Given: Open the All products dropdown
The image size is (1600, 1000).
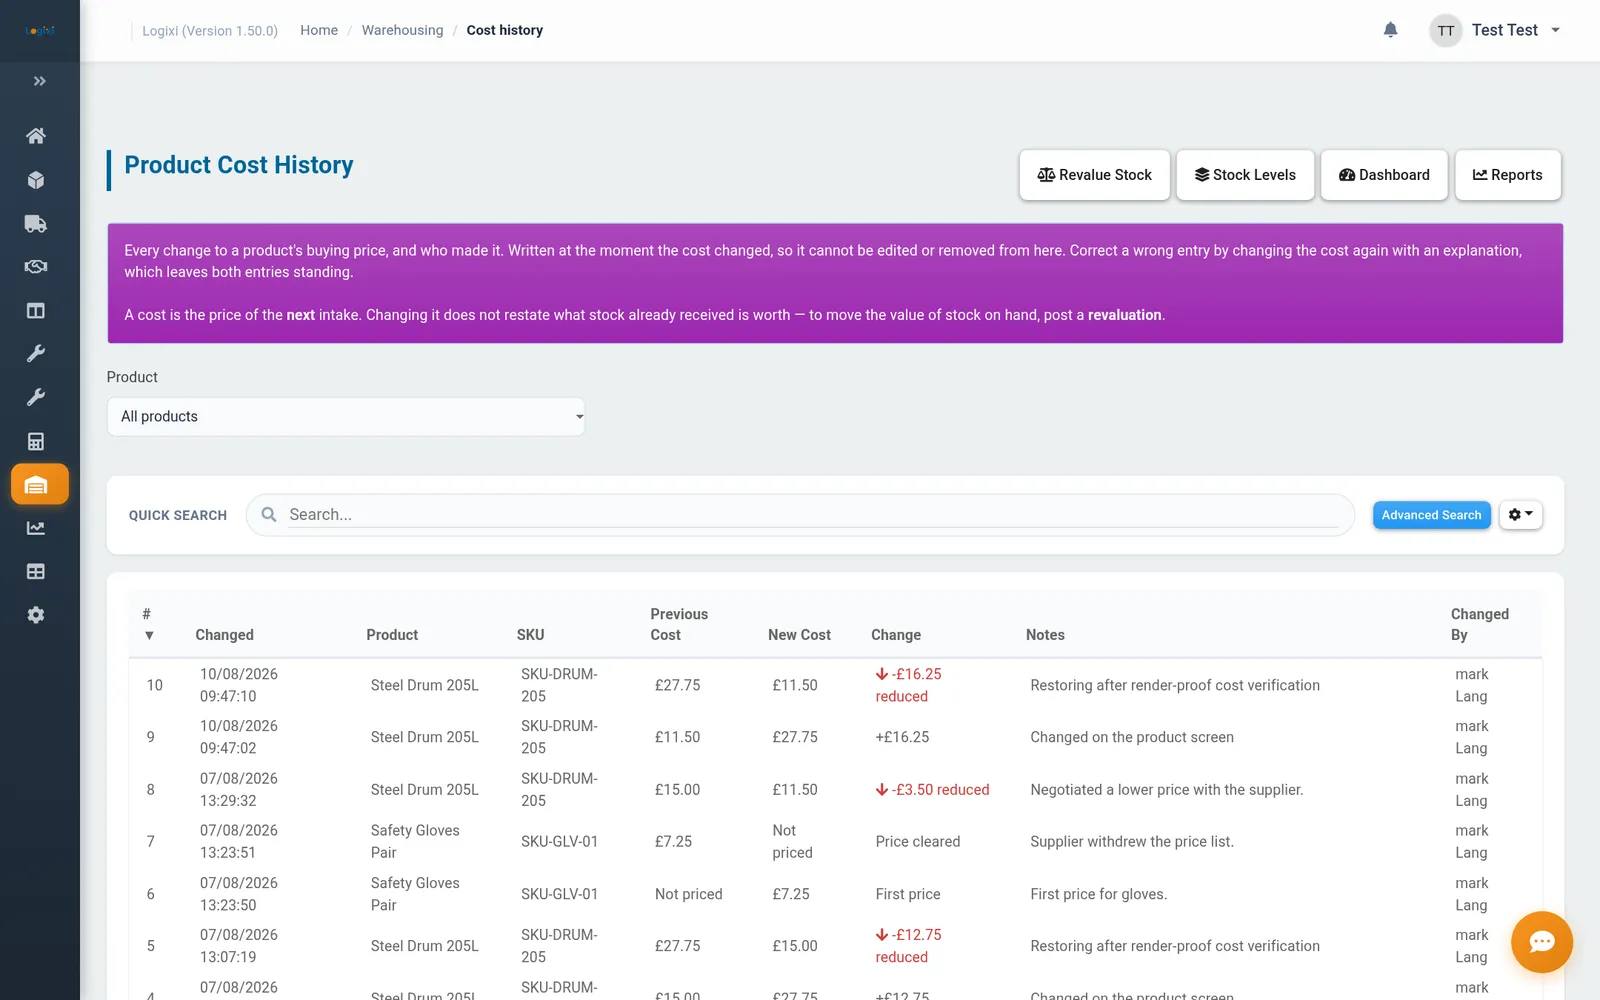Looking at the screenshot, I should click(x=346, y=417).
